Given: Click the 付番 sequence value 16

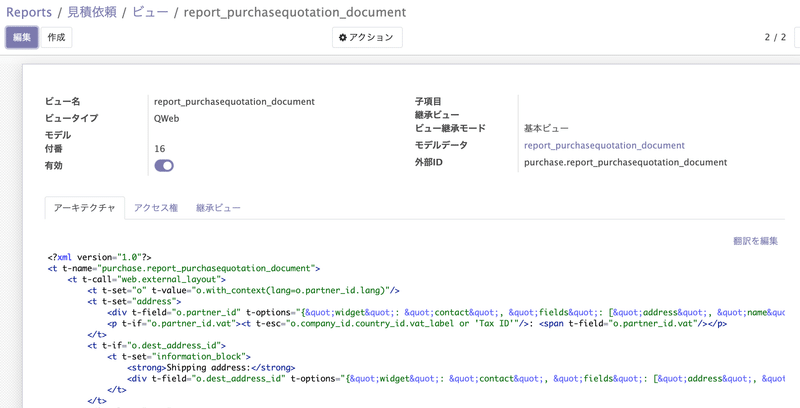Looking at the screenshot, I should click(x=160, y=149).
